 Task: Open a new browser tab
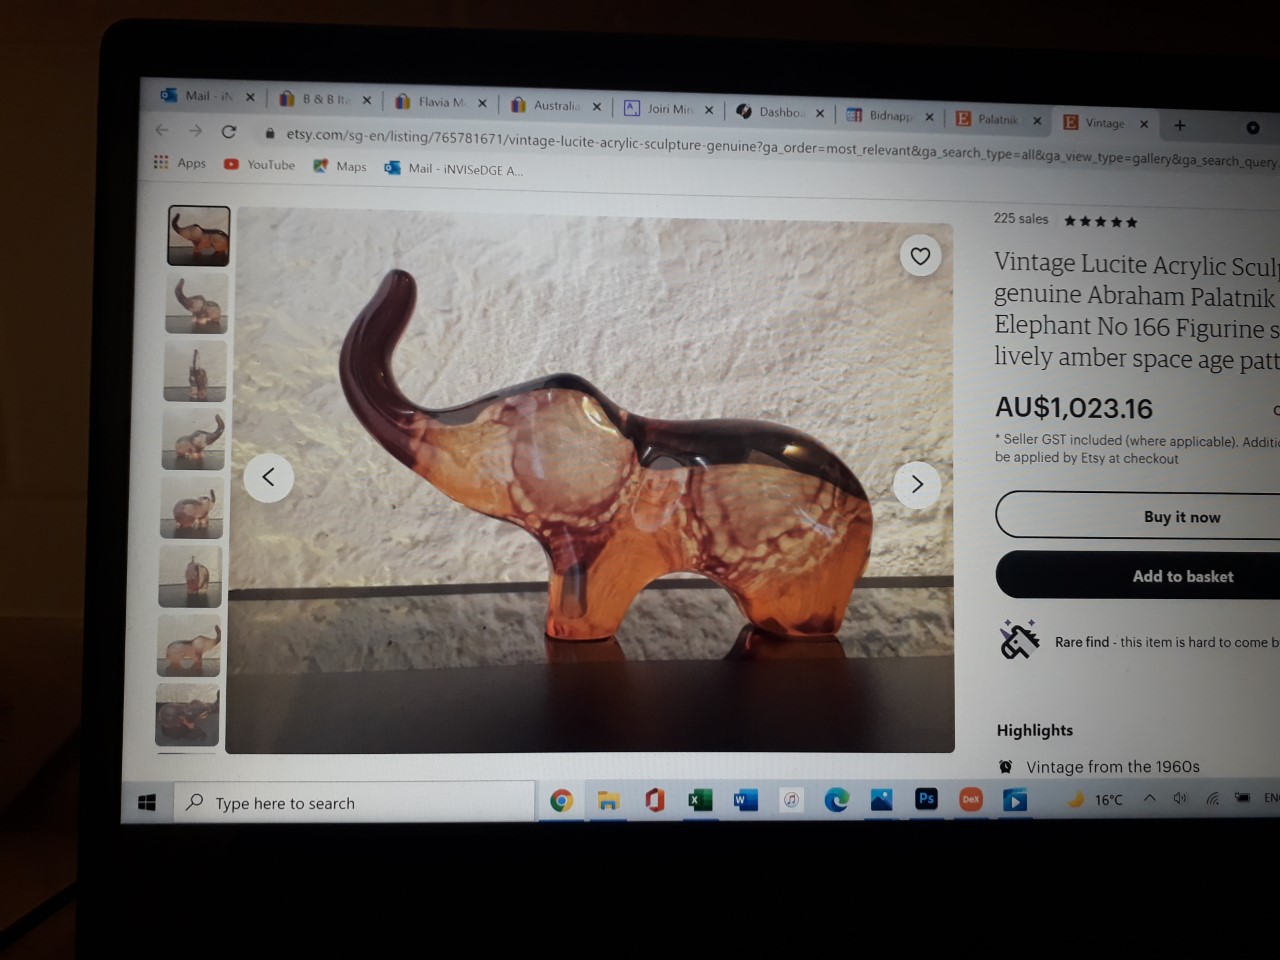[x=1180, y=125]
